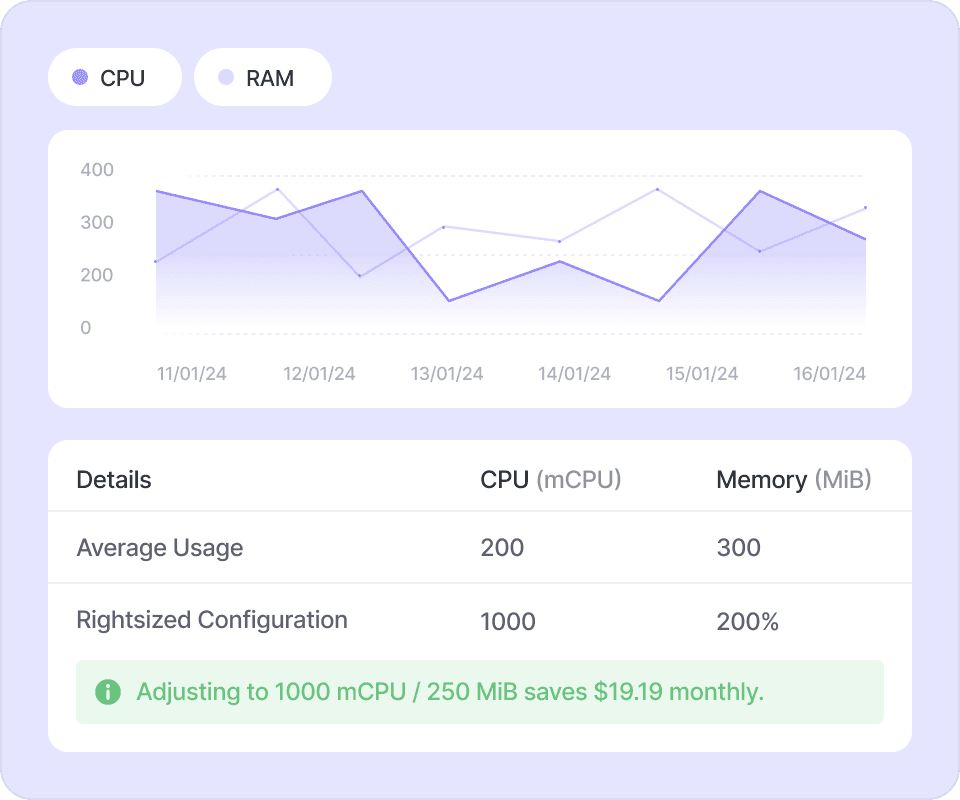Viewport: 960px width, 800px height.
Task: Click the 11/01/24 date label
Action: 192,374
